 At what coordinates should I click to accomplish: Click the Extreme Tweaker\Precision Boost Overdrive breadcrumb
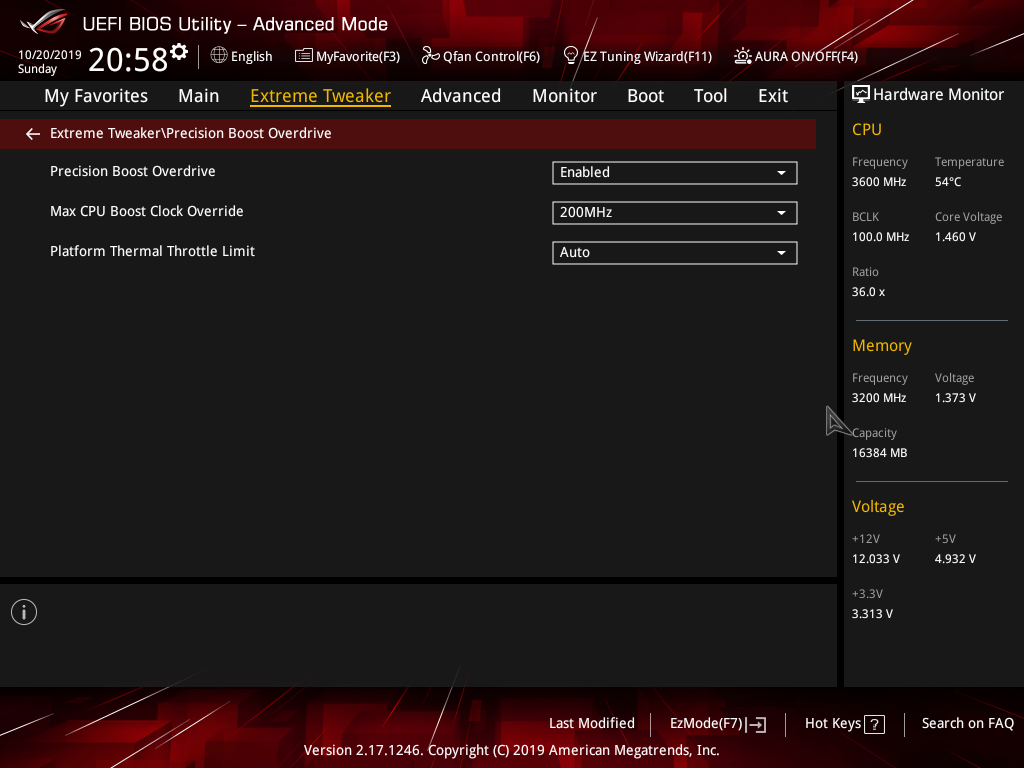tap(191, 133)
